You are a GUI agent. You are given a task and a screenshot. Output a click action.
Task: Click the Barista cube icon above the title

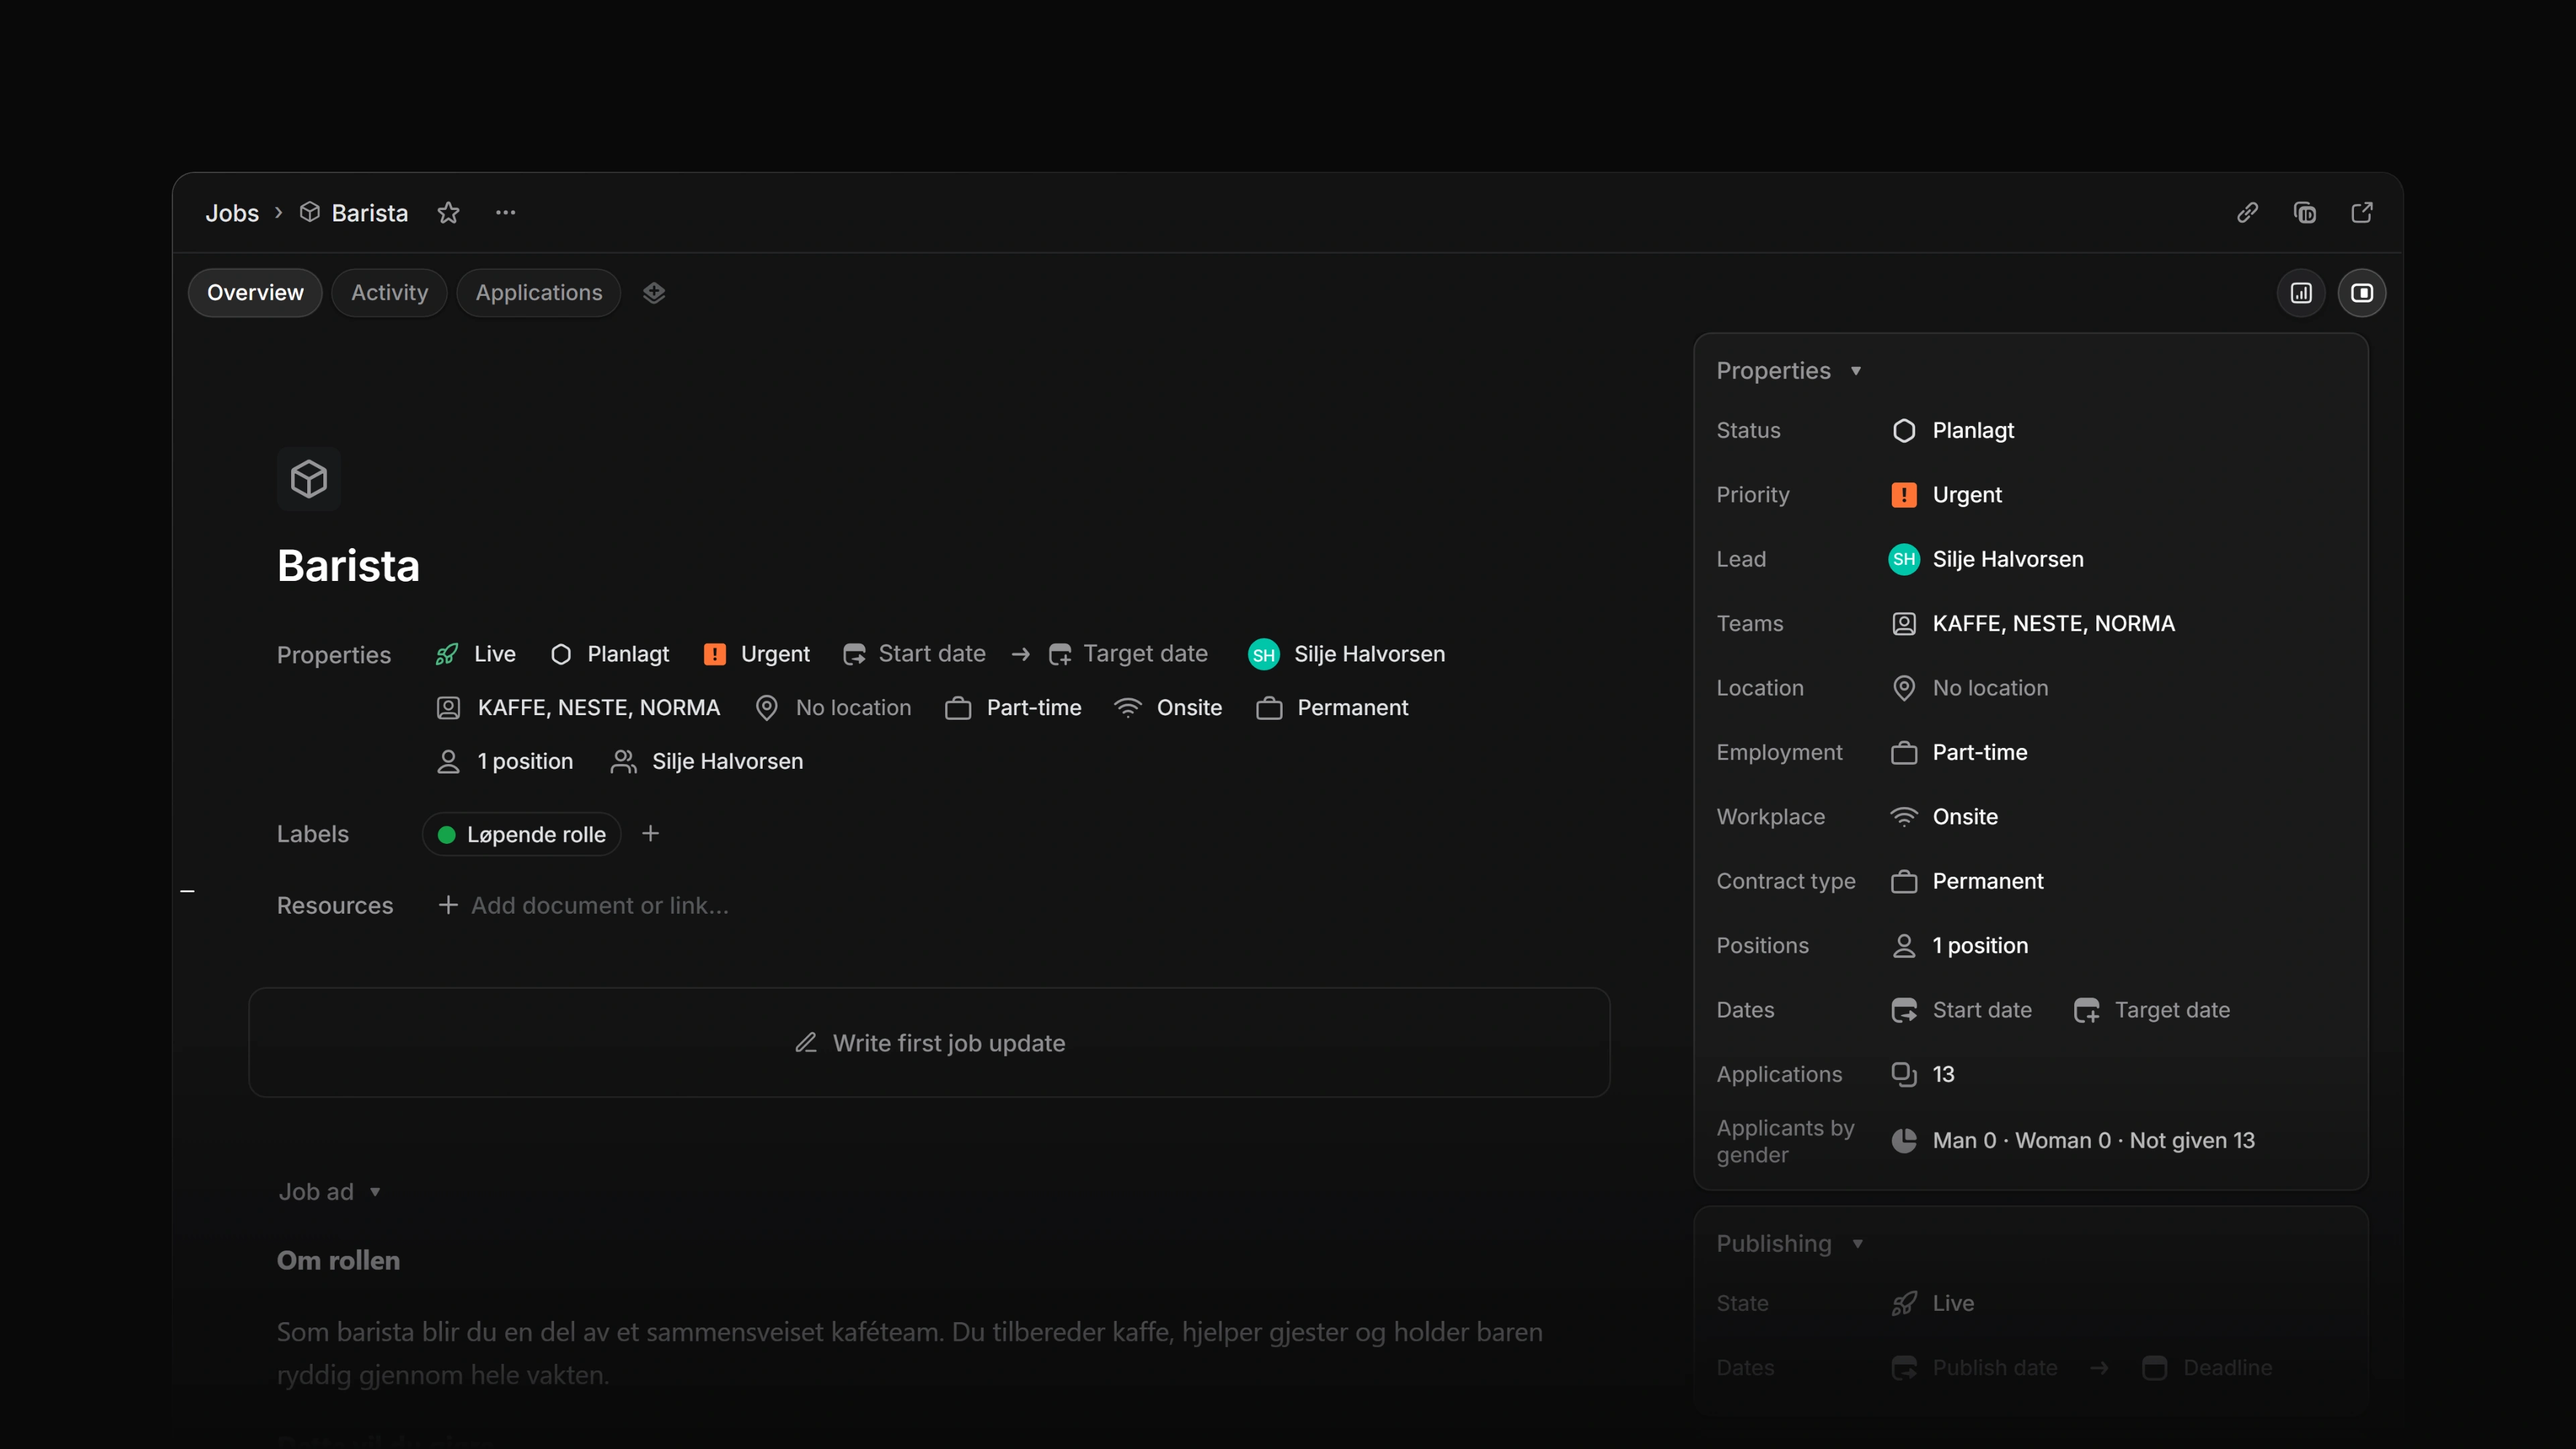click(309, 479)
